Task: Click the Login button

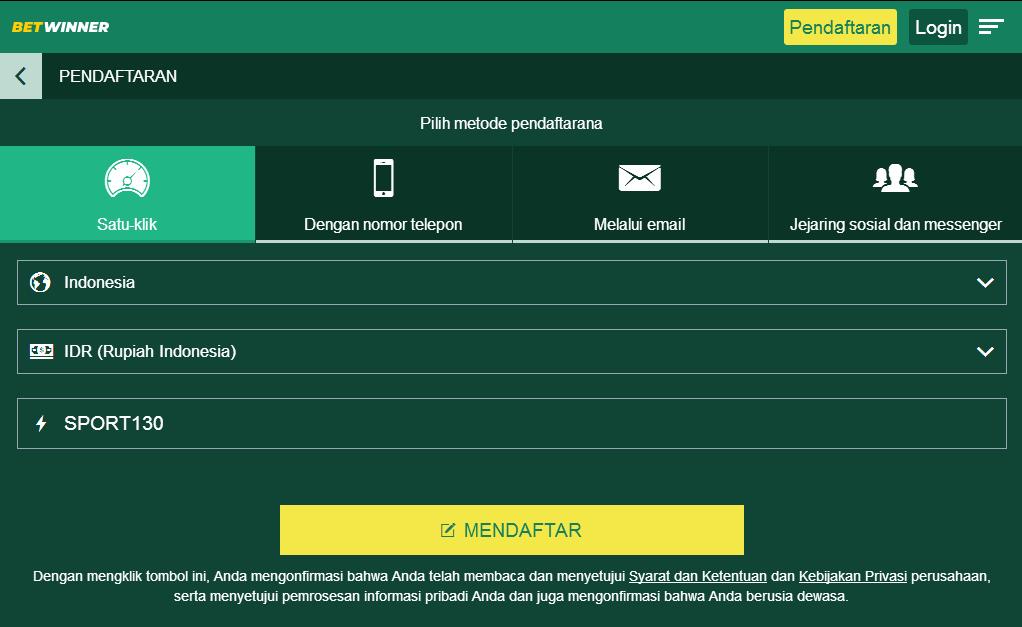Action: click(938, 27)
